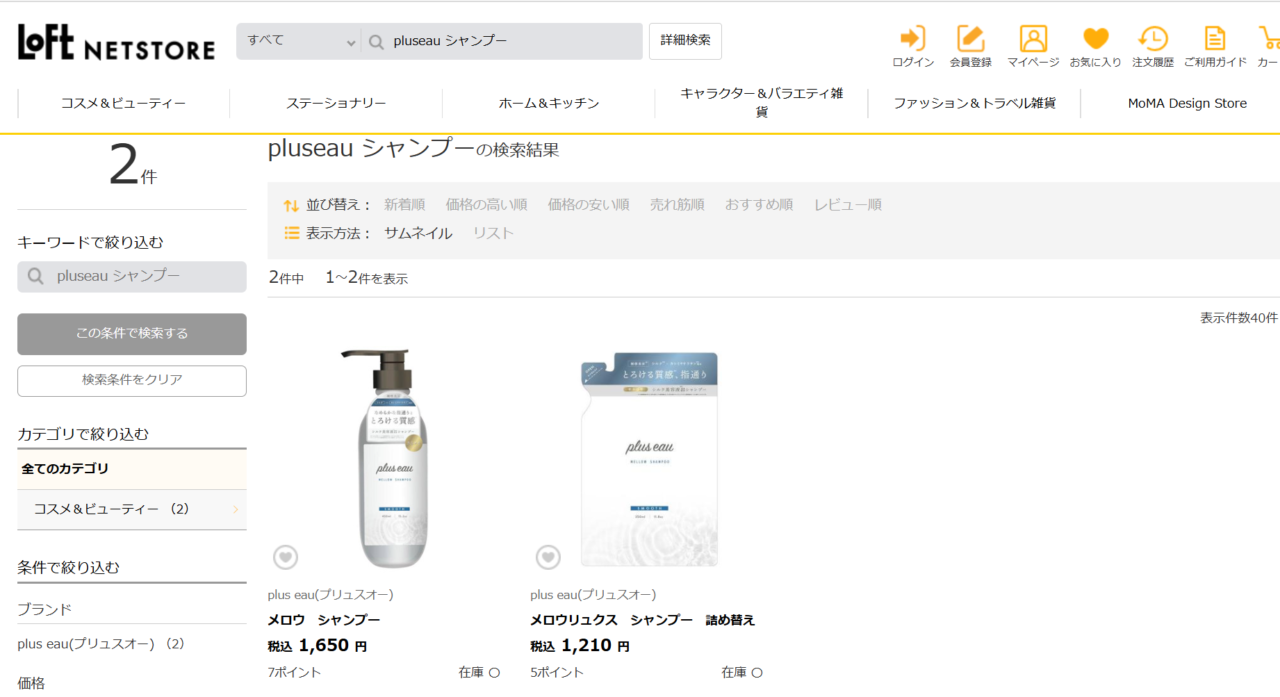Sort results by 売れ筋順

[x=677, y=205]
